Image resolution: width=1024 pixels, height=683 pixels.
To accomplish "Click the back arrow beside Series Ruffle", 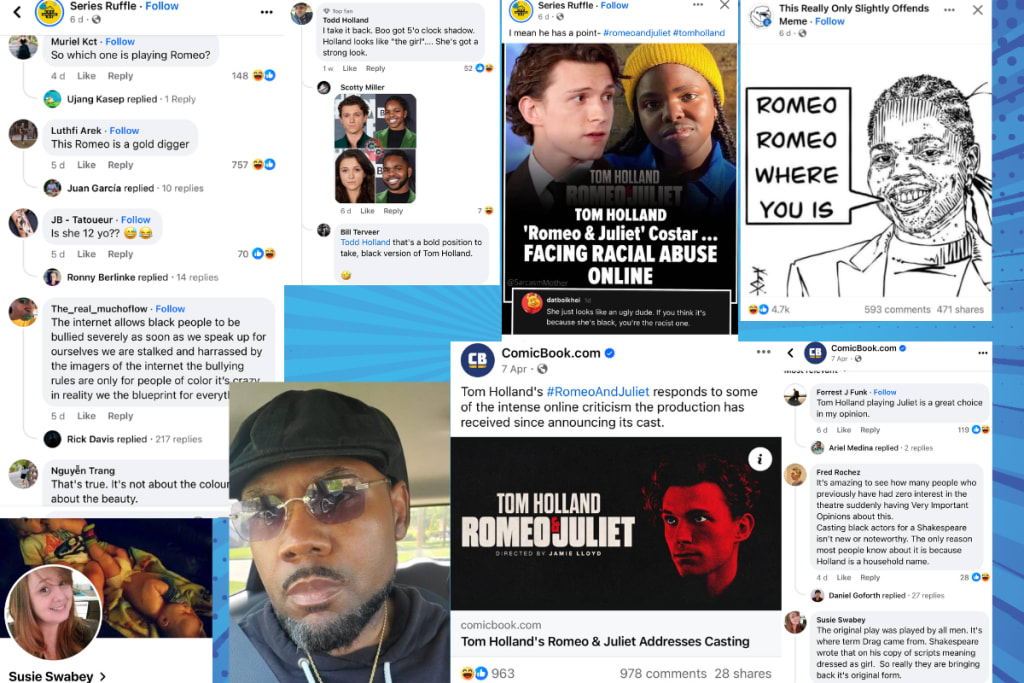I will [x=18, y=11].
